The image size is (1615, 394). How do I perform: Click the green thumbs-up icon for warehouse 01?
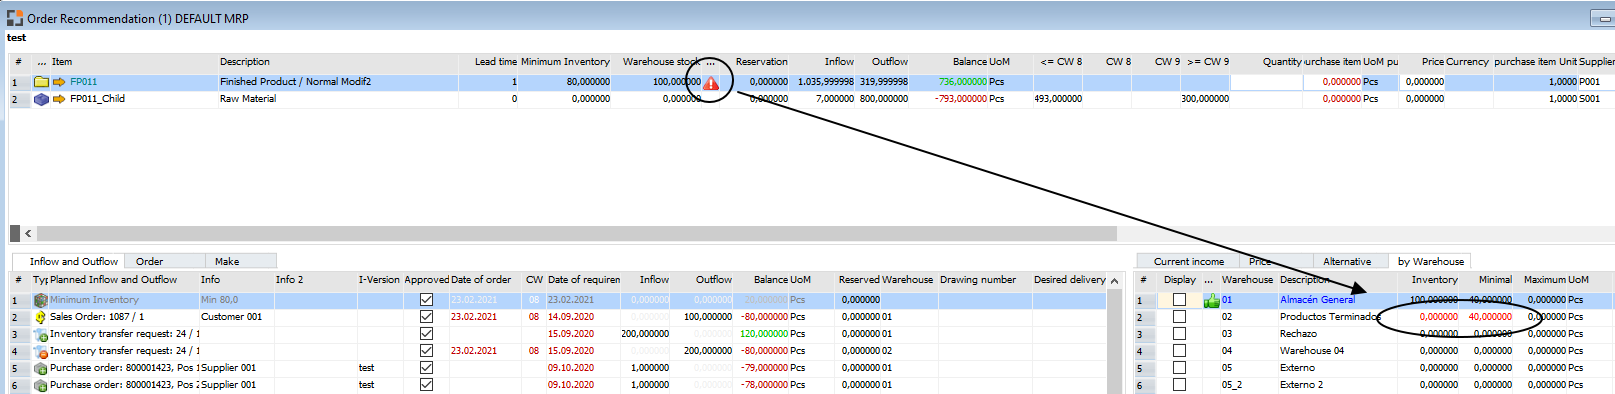pos(1211,300)
